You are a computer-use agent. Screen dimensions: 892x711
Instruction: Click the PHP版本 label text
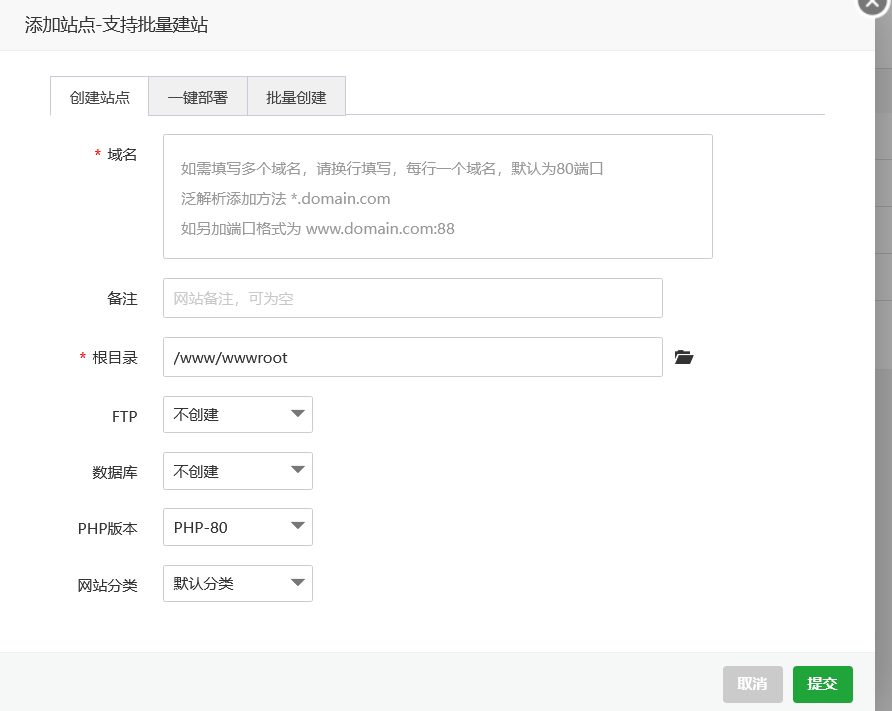[107, 528]
